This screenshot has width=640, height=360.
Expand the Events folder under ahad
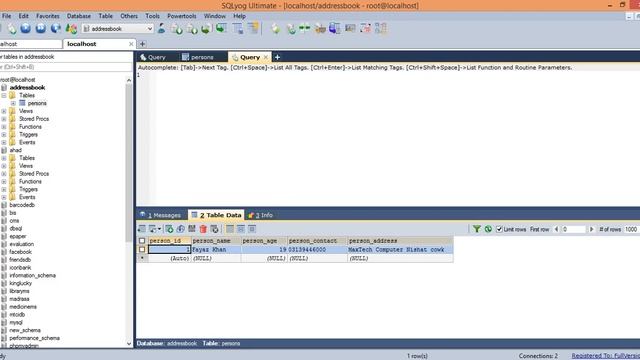(x=4, y=197)
